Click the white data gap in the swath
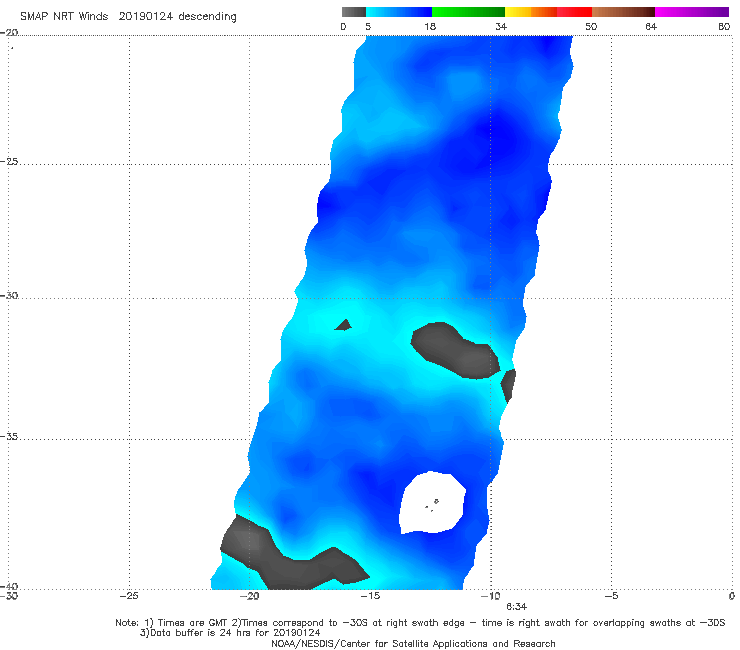Screen dimensions: 740x650 (x=432, y=503)
